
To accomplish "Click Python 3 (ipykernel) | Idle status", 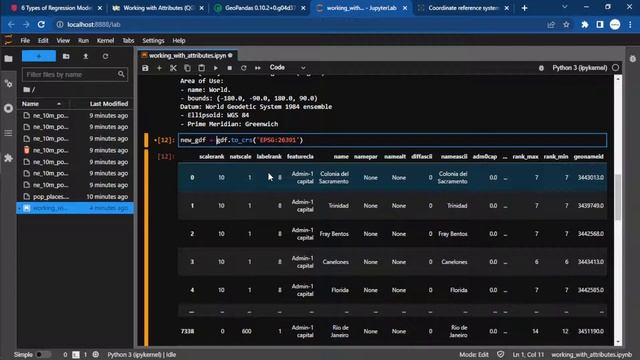I will click(x=142, y=355).
